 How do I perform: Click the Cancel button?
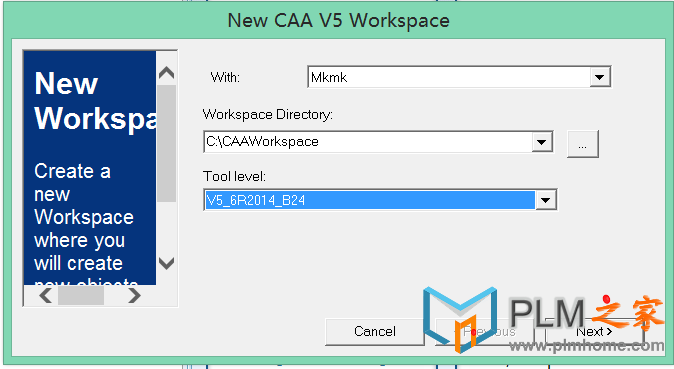375,332
